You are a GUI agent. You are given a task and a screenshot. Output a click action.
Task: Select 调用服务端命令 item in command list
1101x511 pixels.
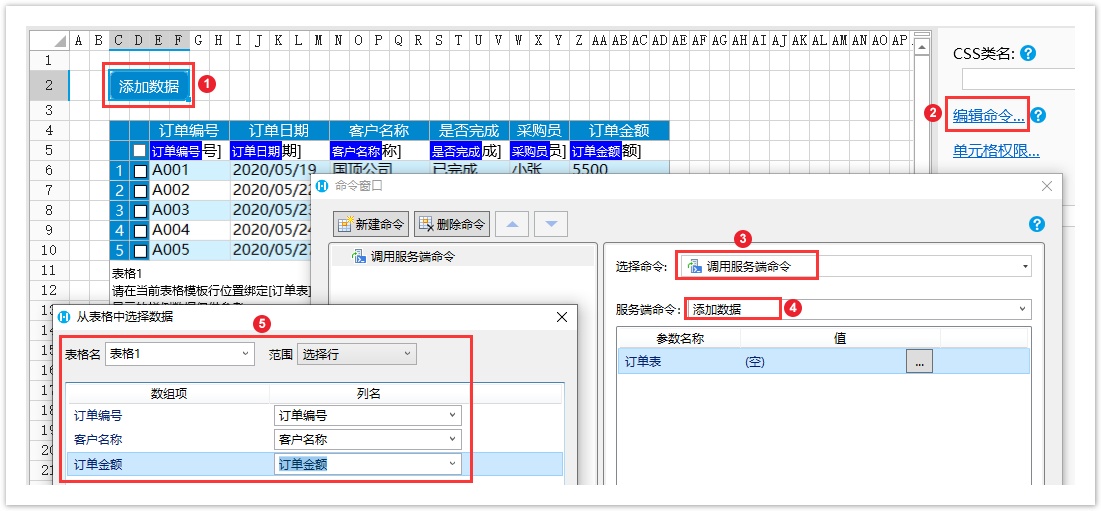(463, 257)
